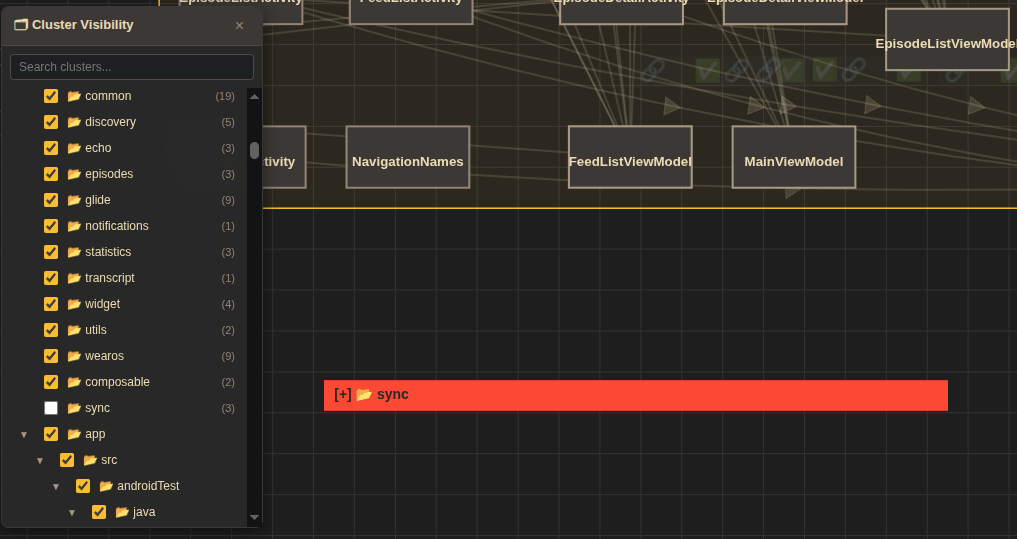Image resolution: width=1017 pixels, height=539 pixels.
Task: Select the EpisodeListViewModel node
Action: click(948, 40)
